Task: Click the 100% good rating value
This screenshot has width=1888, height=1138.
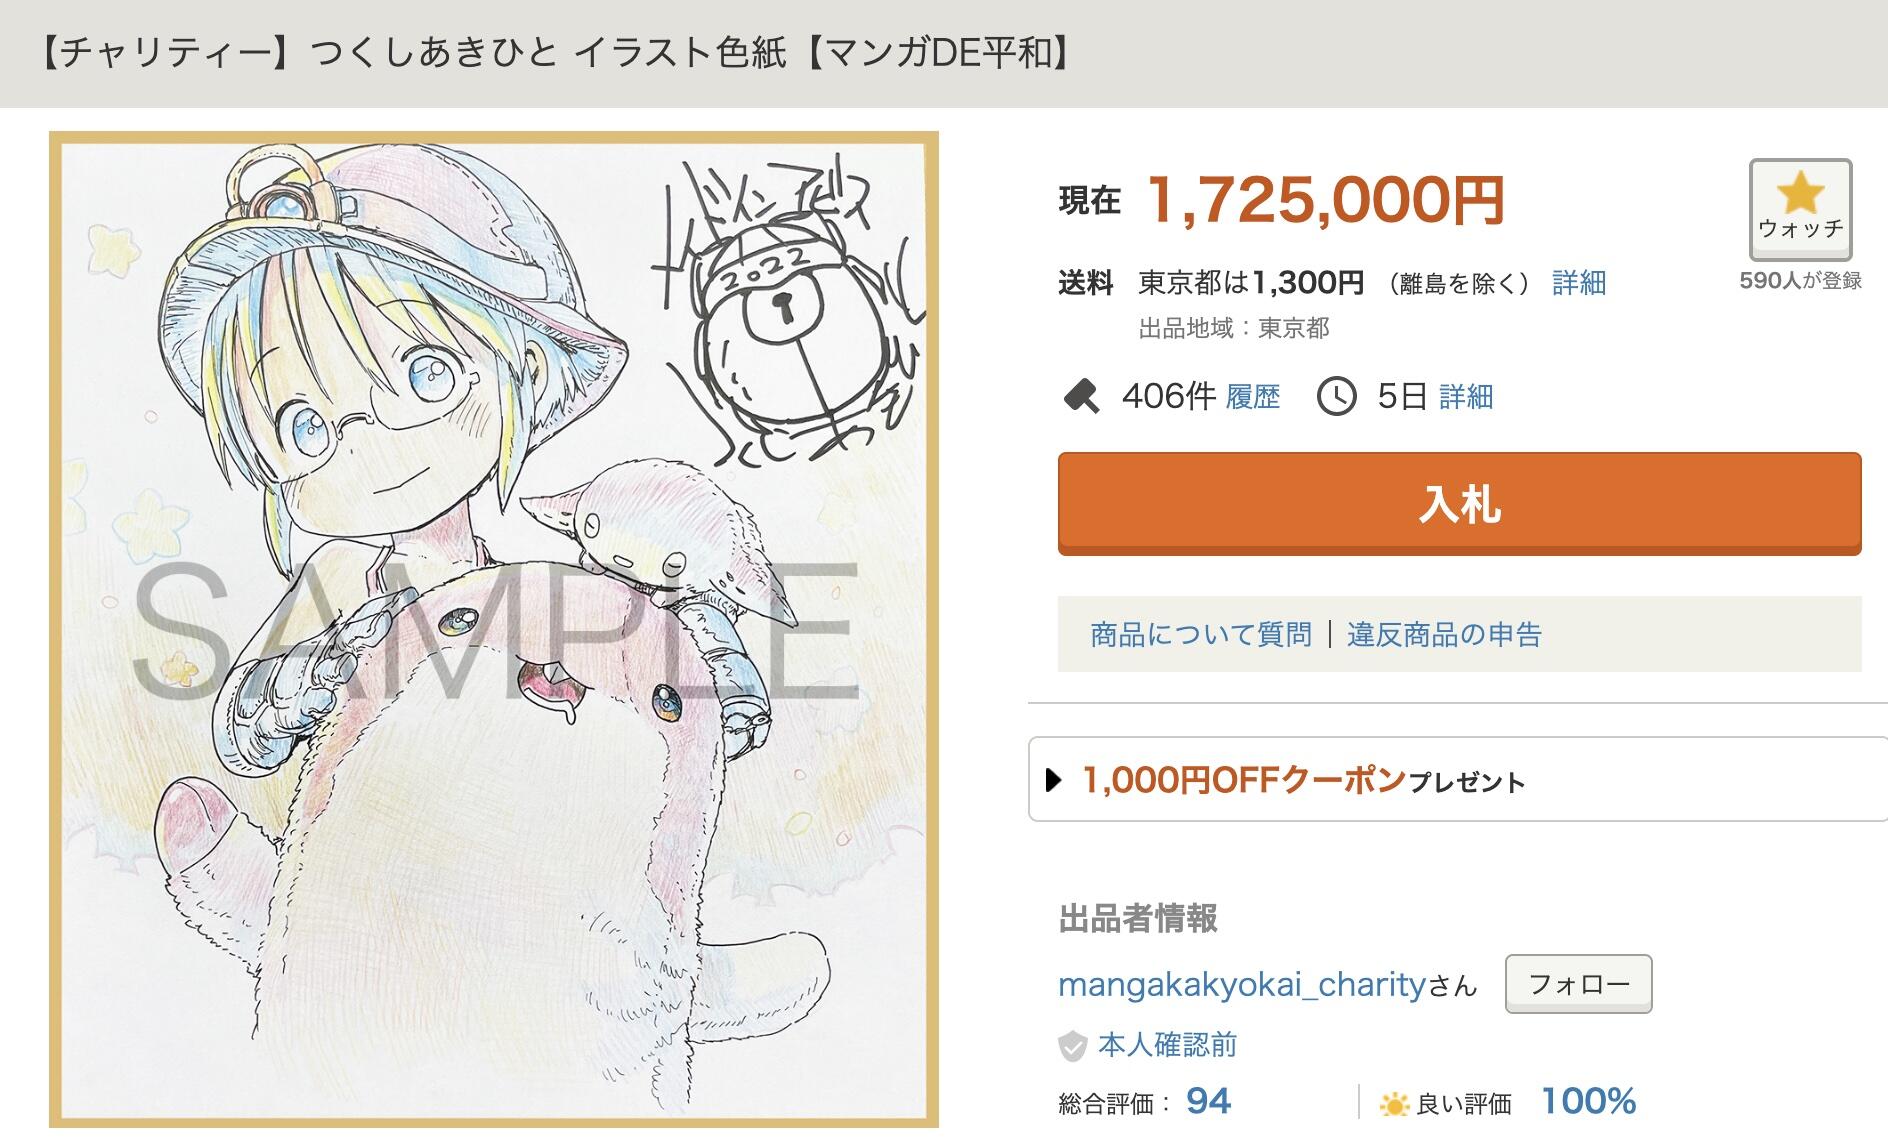Action: click(x=1587, y=1102)
